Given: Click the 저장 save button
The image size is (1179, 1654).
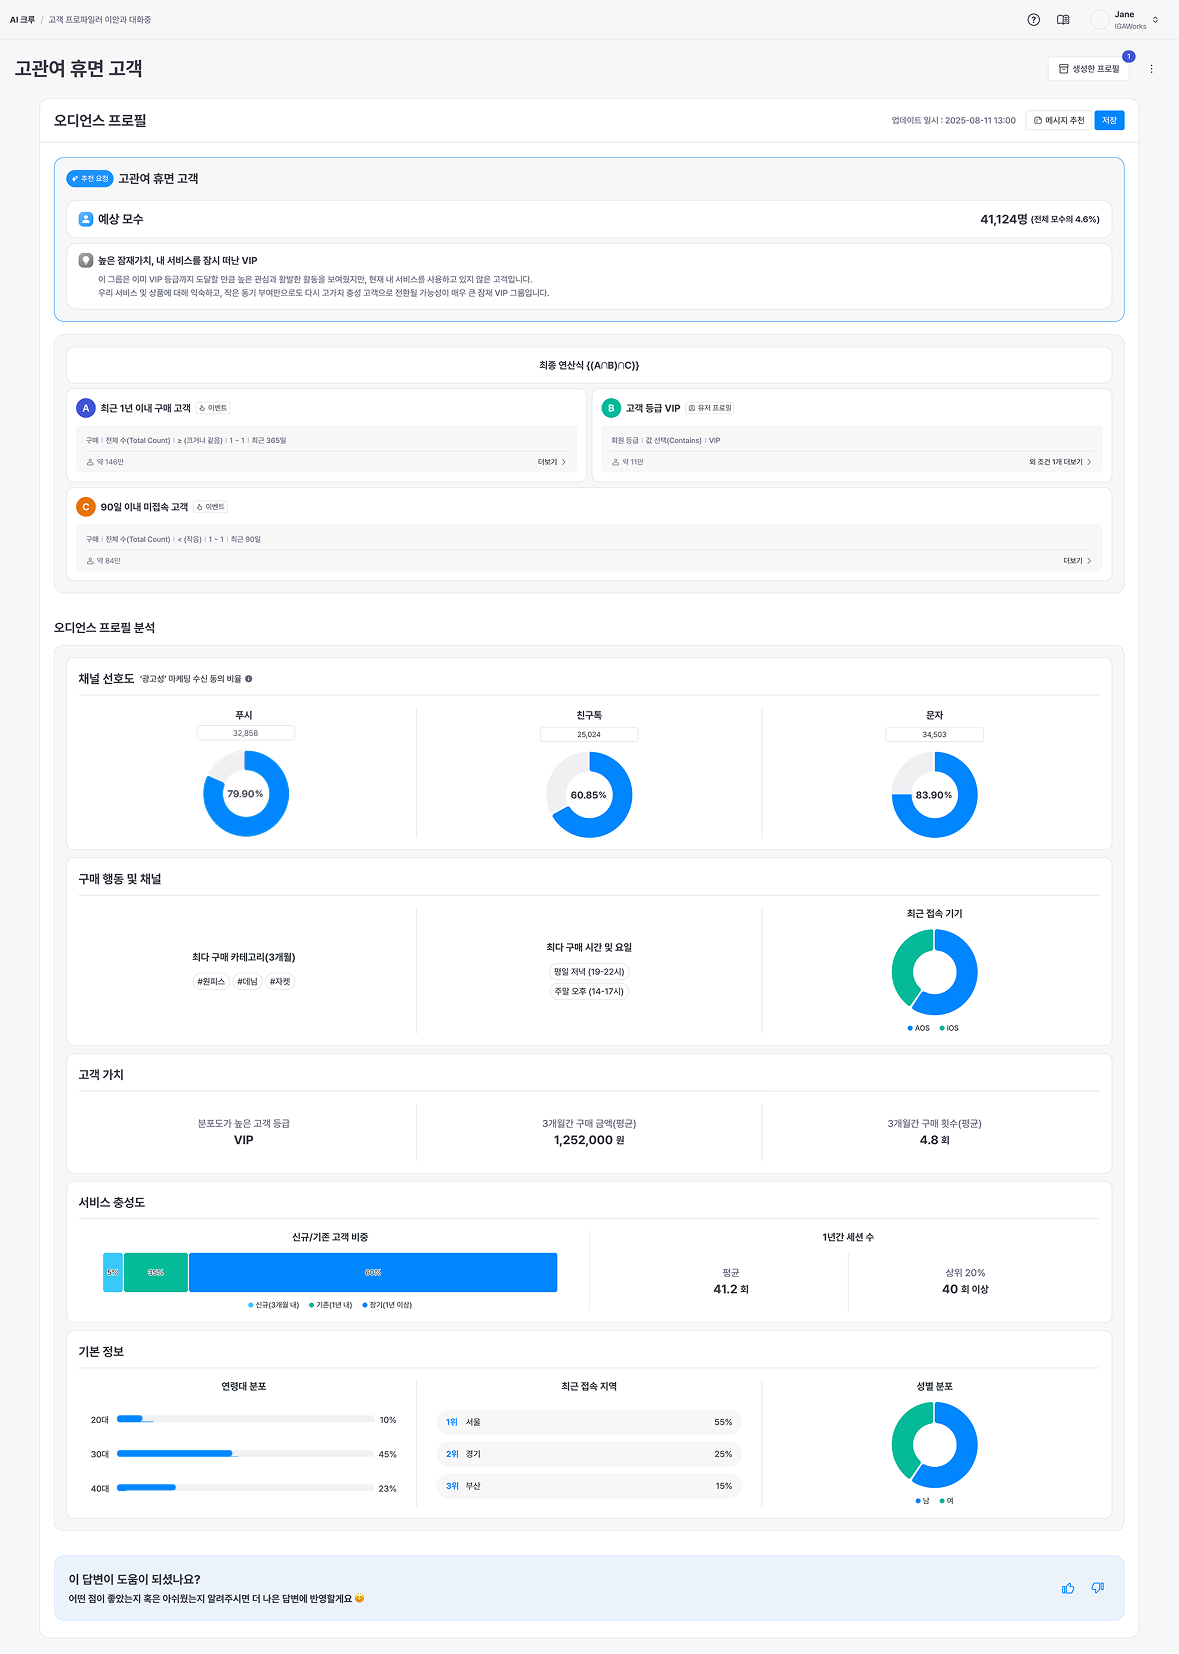Looking at the screenshot, I should (x=1109, y=120).
